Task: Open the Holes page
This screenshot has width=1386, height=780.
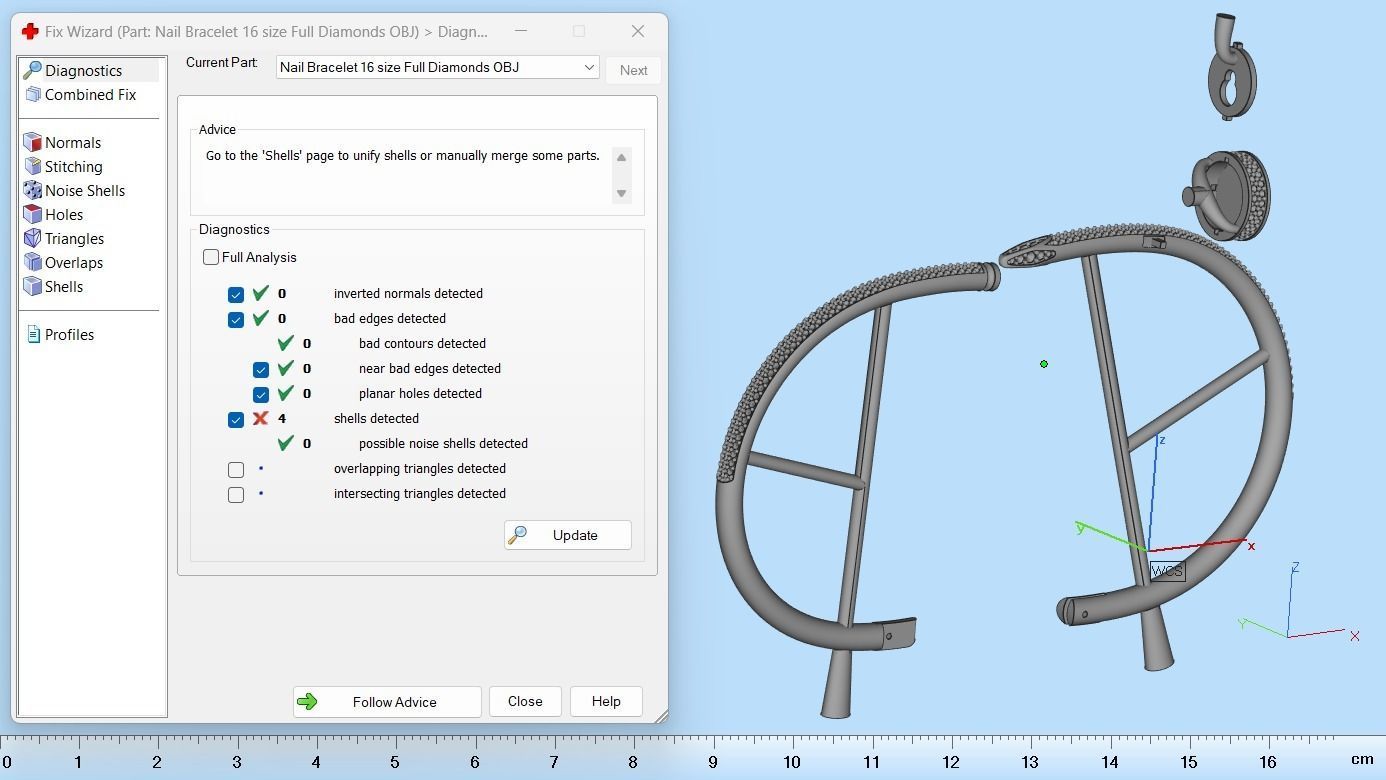Action: click(x=64, y=215)
